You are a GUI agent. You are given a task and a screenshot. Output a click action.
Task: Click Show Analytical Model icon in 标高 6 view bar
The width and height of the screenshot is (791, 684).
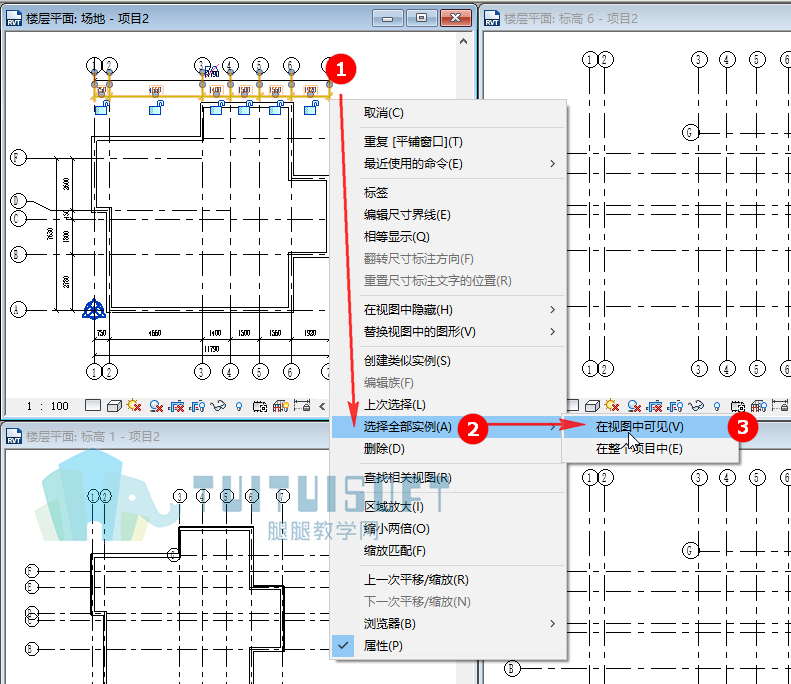759,406
